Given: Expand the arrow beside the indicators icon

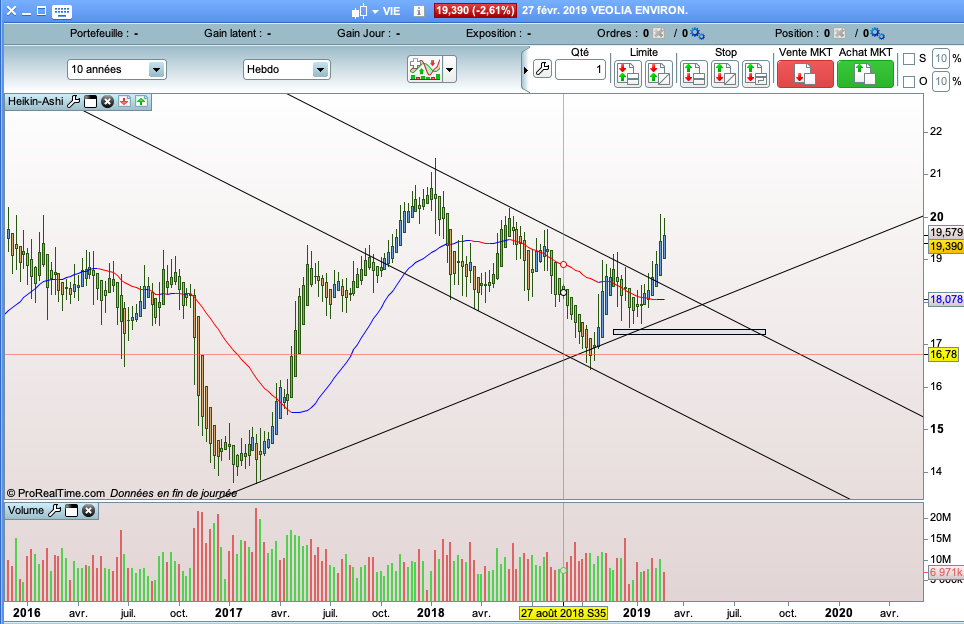Looking at the screenshot, I should (449, 69).
